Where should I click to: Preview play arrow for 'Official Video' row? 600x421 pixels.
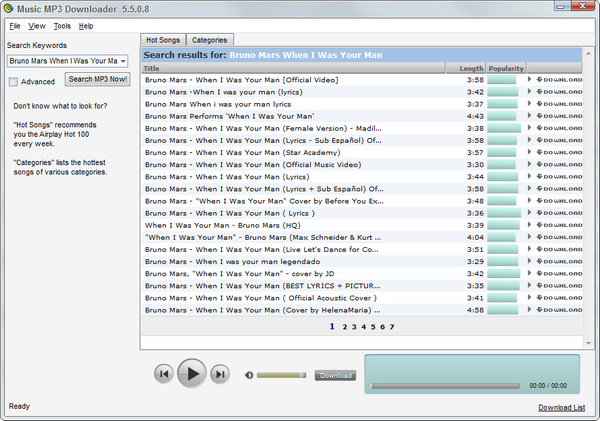[x=529, y=79]
